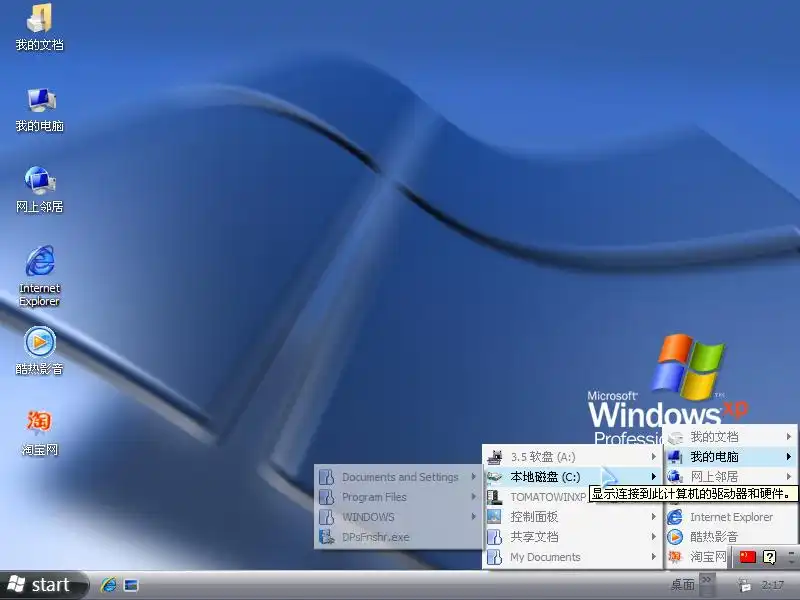Click 网上邻居 globe icon in toolbar menu

coord(675,477)
